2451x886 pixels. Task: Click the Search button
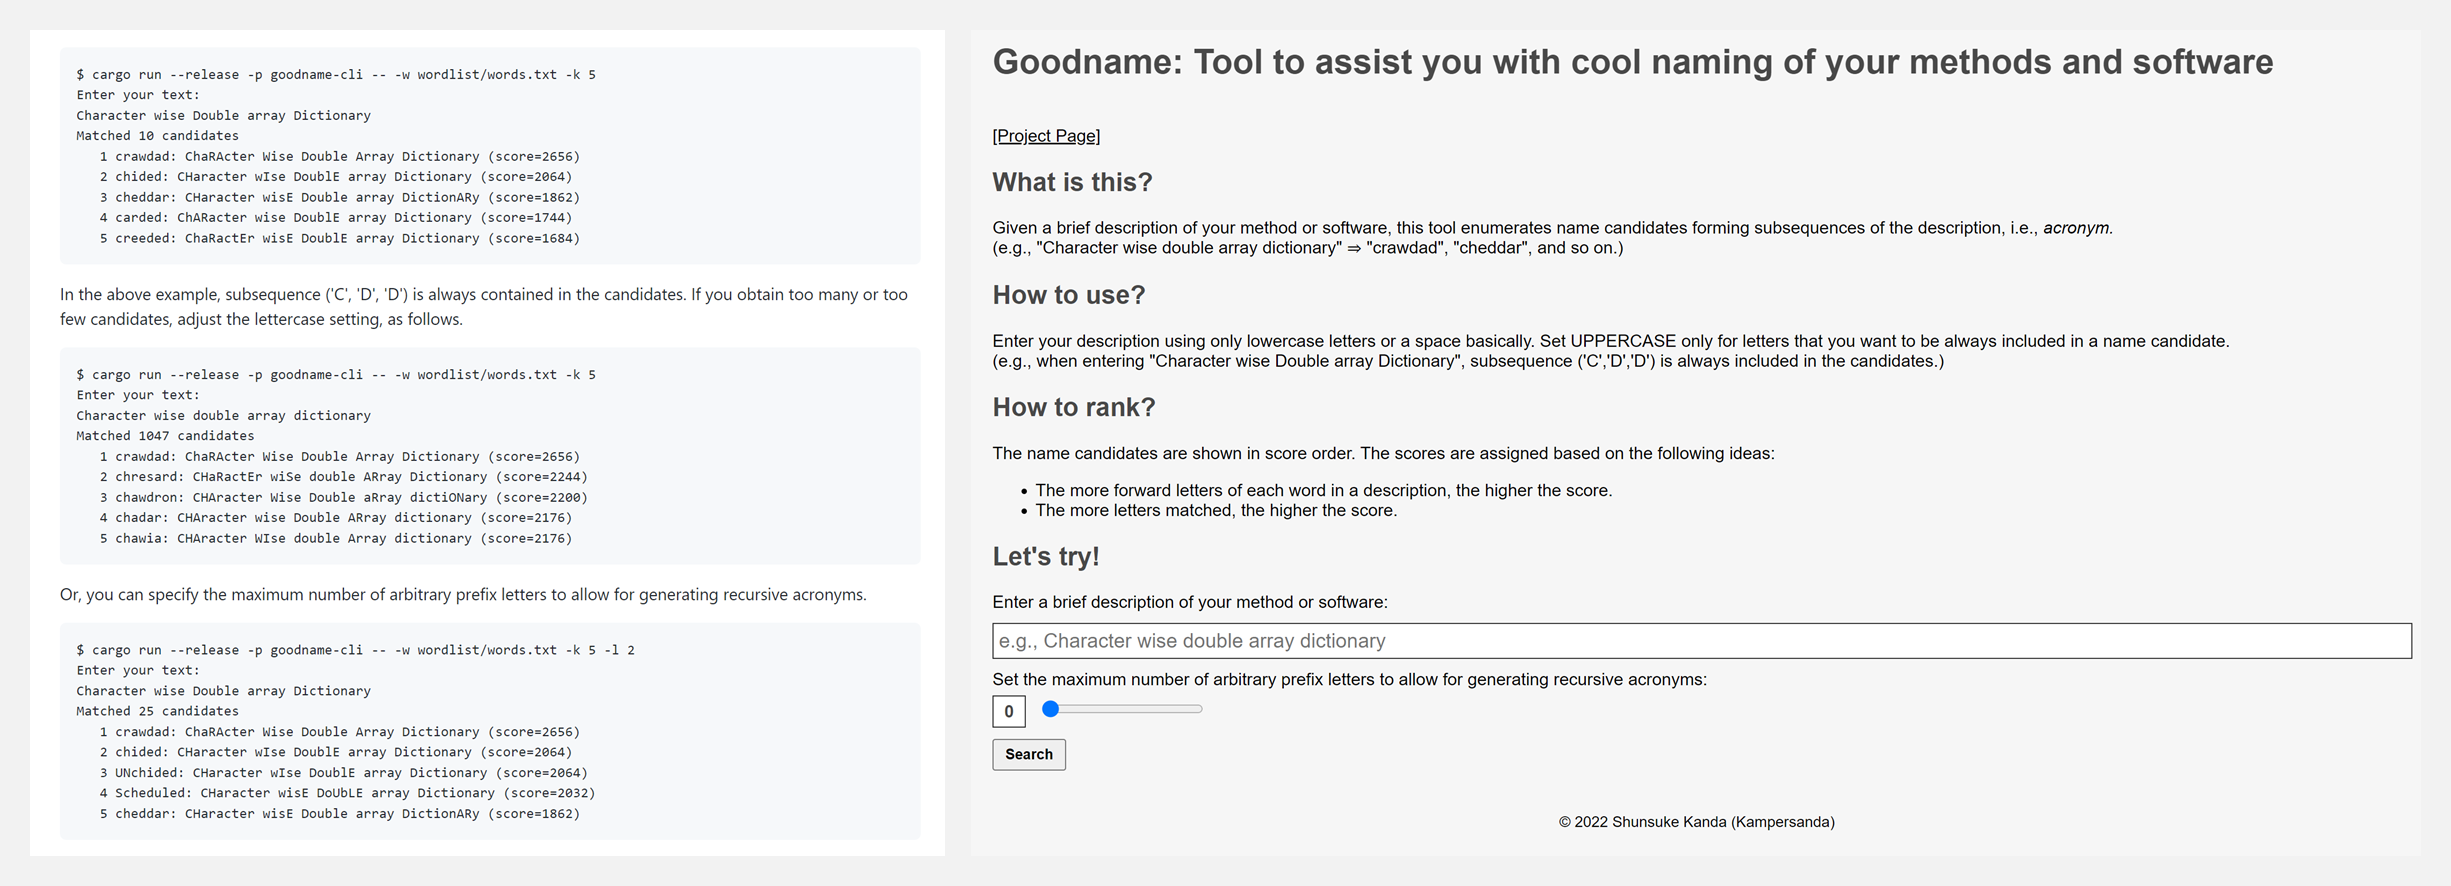(x=1029, y=754)
